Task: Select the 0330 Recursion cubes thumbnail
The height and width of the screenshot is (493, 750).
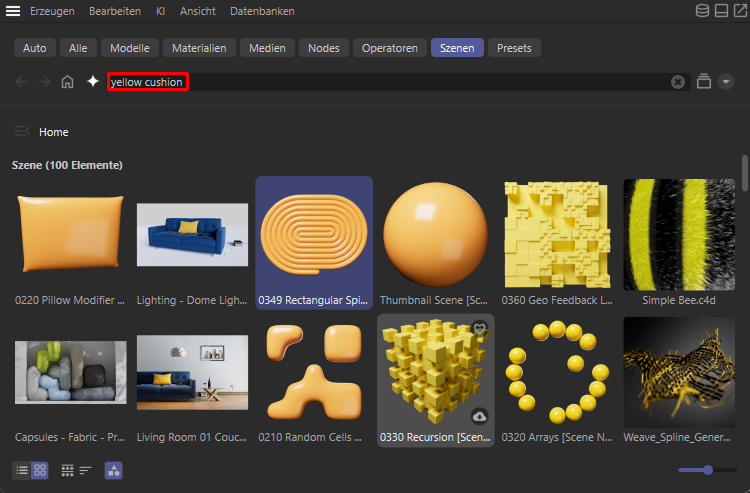Action: (x=435, y=372)
